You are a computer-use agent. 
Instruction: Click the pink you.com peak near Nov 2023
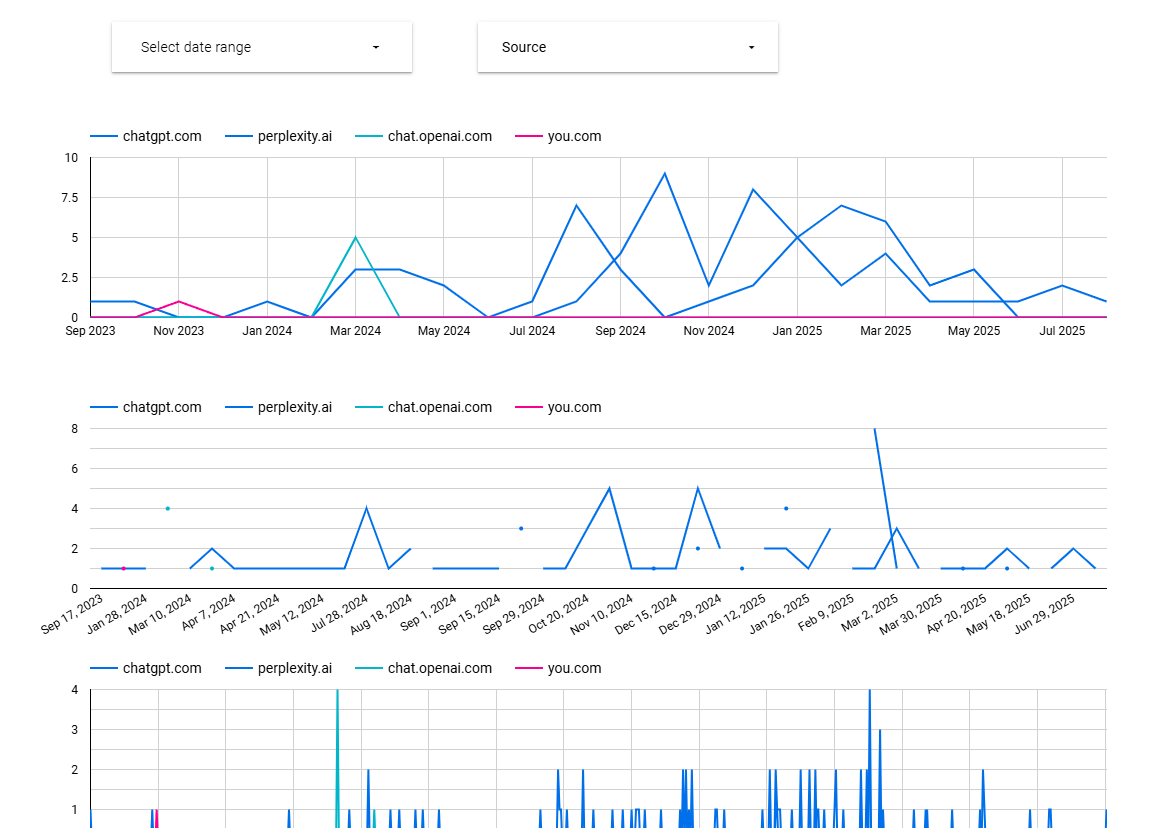pos(178,301)
